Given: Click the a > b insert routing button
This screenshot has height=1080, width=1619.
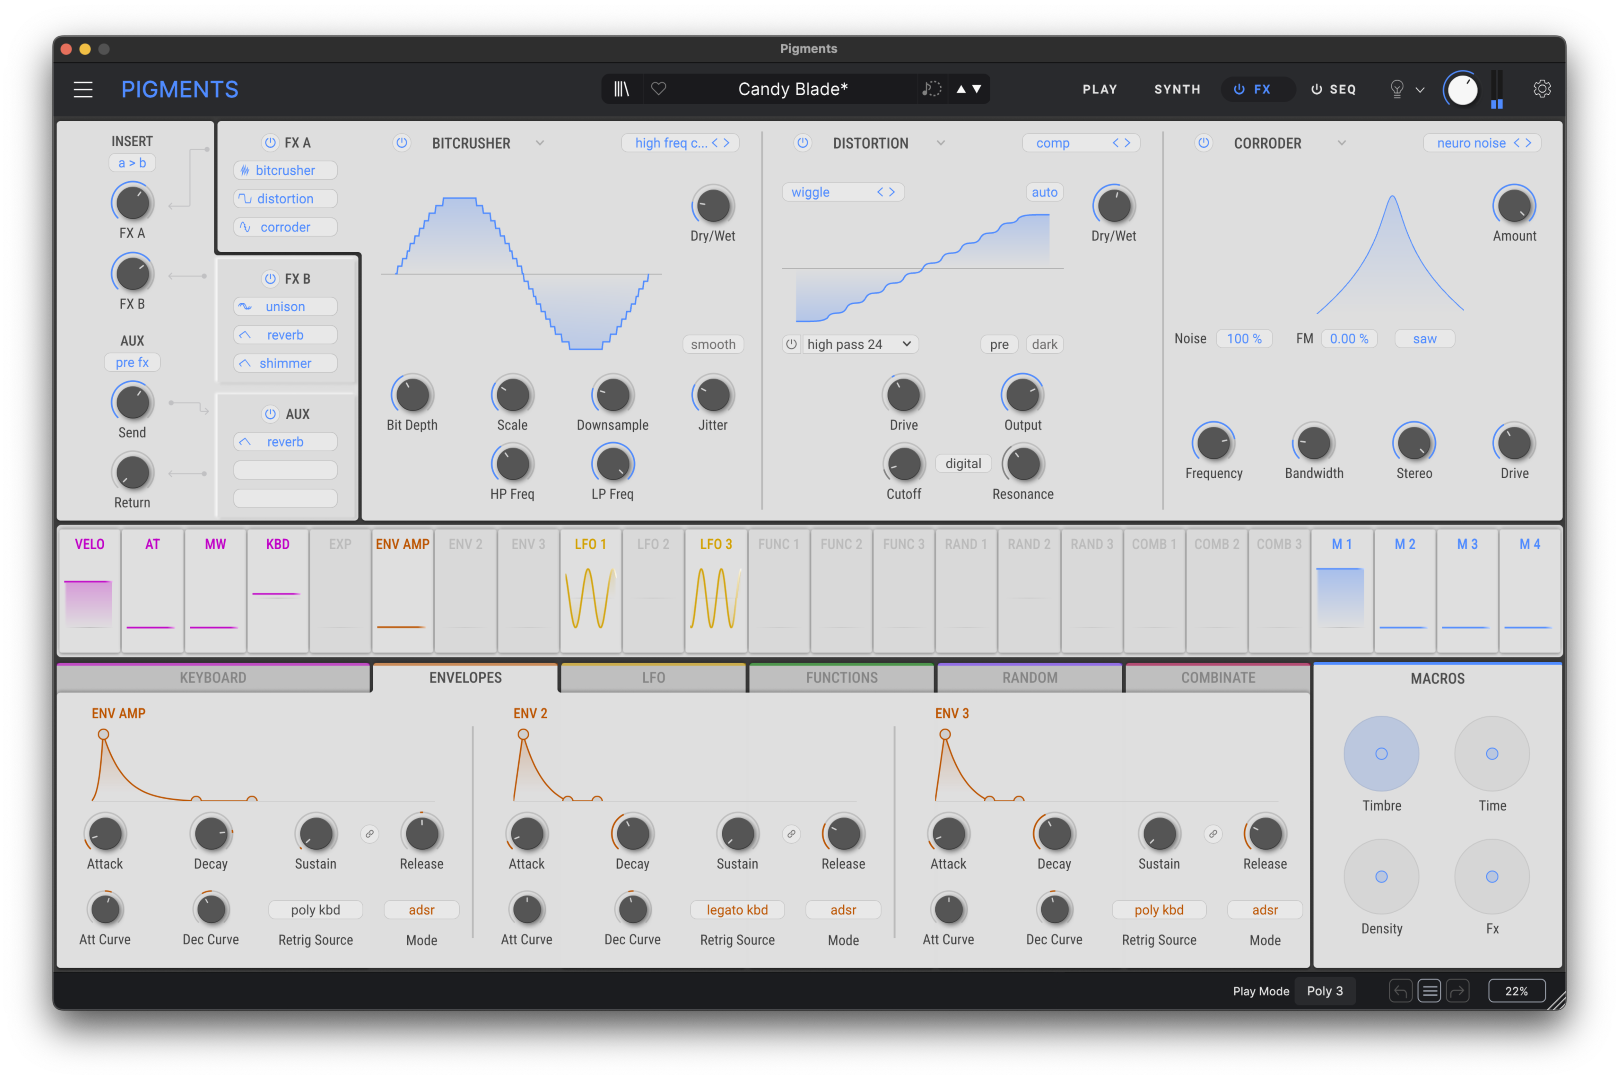Looking at the screenshot, I should [x=132, y=162].
